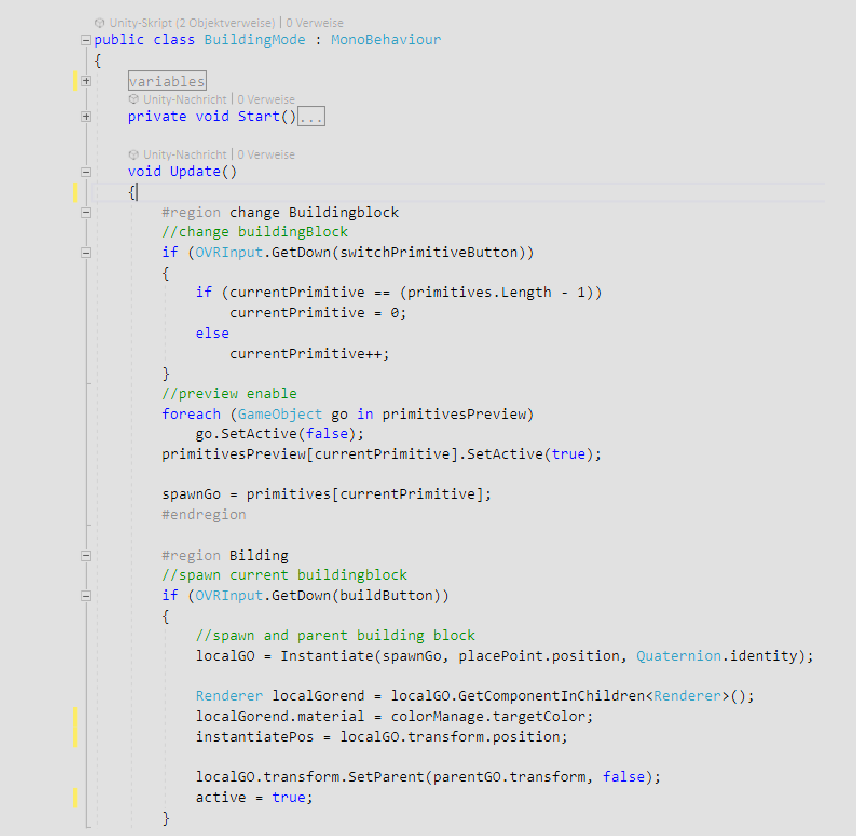
Task: Collapse the switchPrimitiveButton if block
Action: pos(86,253)
